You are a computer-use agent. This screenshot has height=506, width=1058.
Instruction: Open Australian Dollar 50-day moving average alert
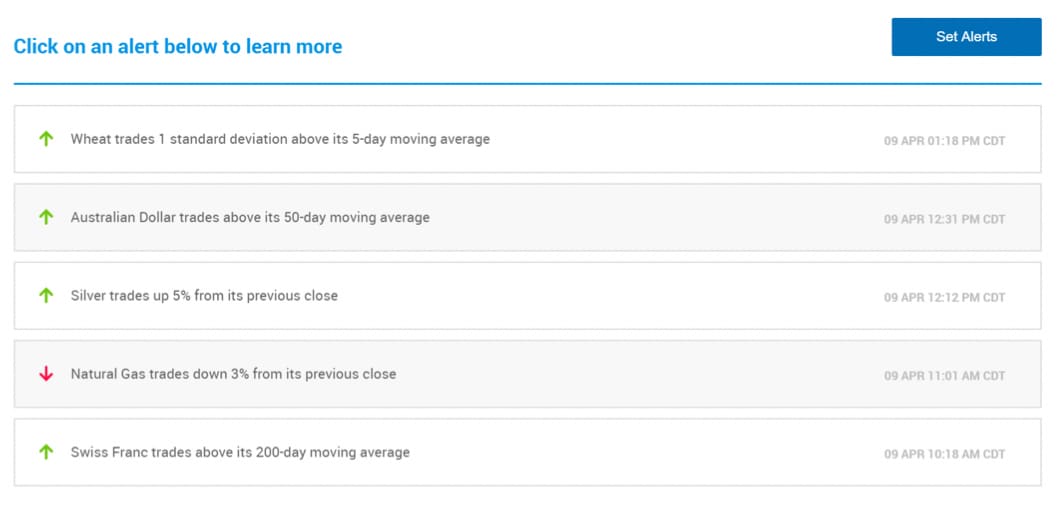coord(250,217)
